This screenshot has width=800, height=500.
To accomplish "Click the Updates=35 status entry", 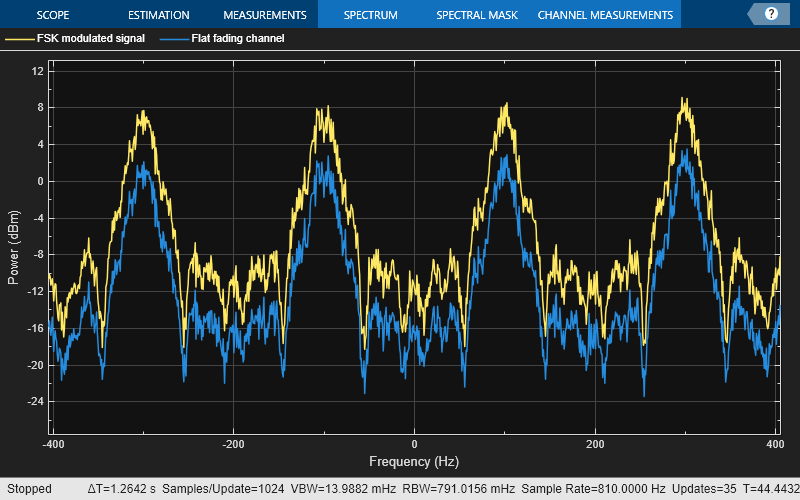I will coord(704,489).
